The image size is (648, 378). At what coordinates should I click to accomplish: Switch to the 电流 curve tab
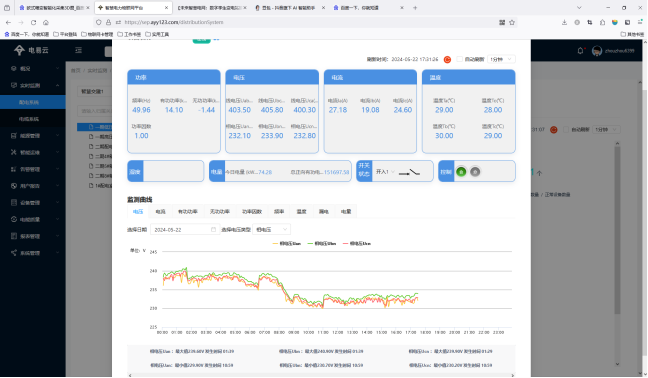[160, 212]
